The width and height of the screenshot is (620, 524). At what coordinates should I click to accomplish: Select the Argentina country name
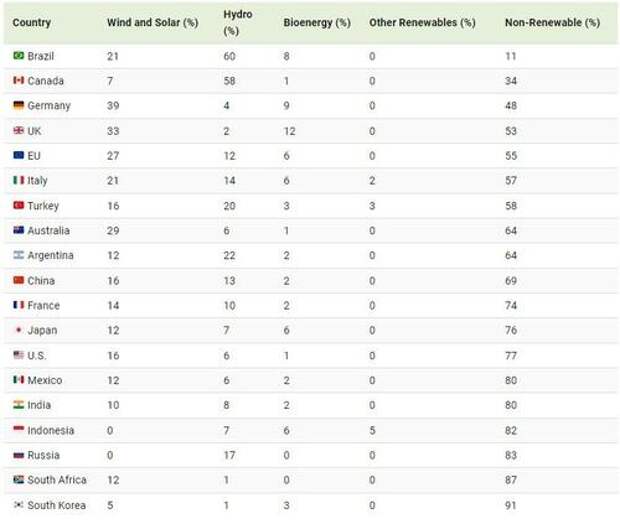50,256
